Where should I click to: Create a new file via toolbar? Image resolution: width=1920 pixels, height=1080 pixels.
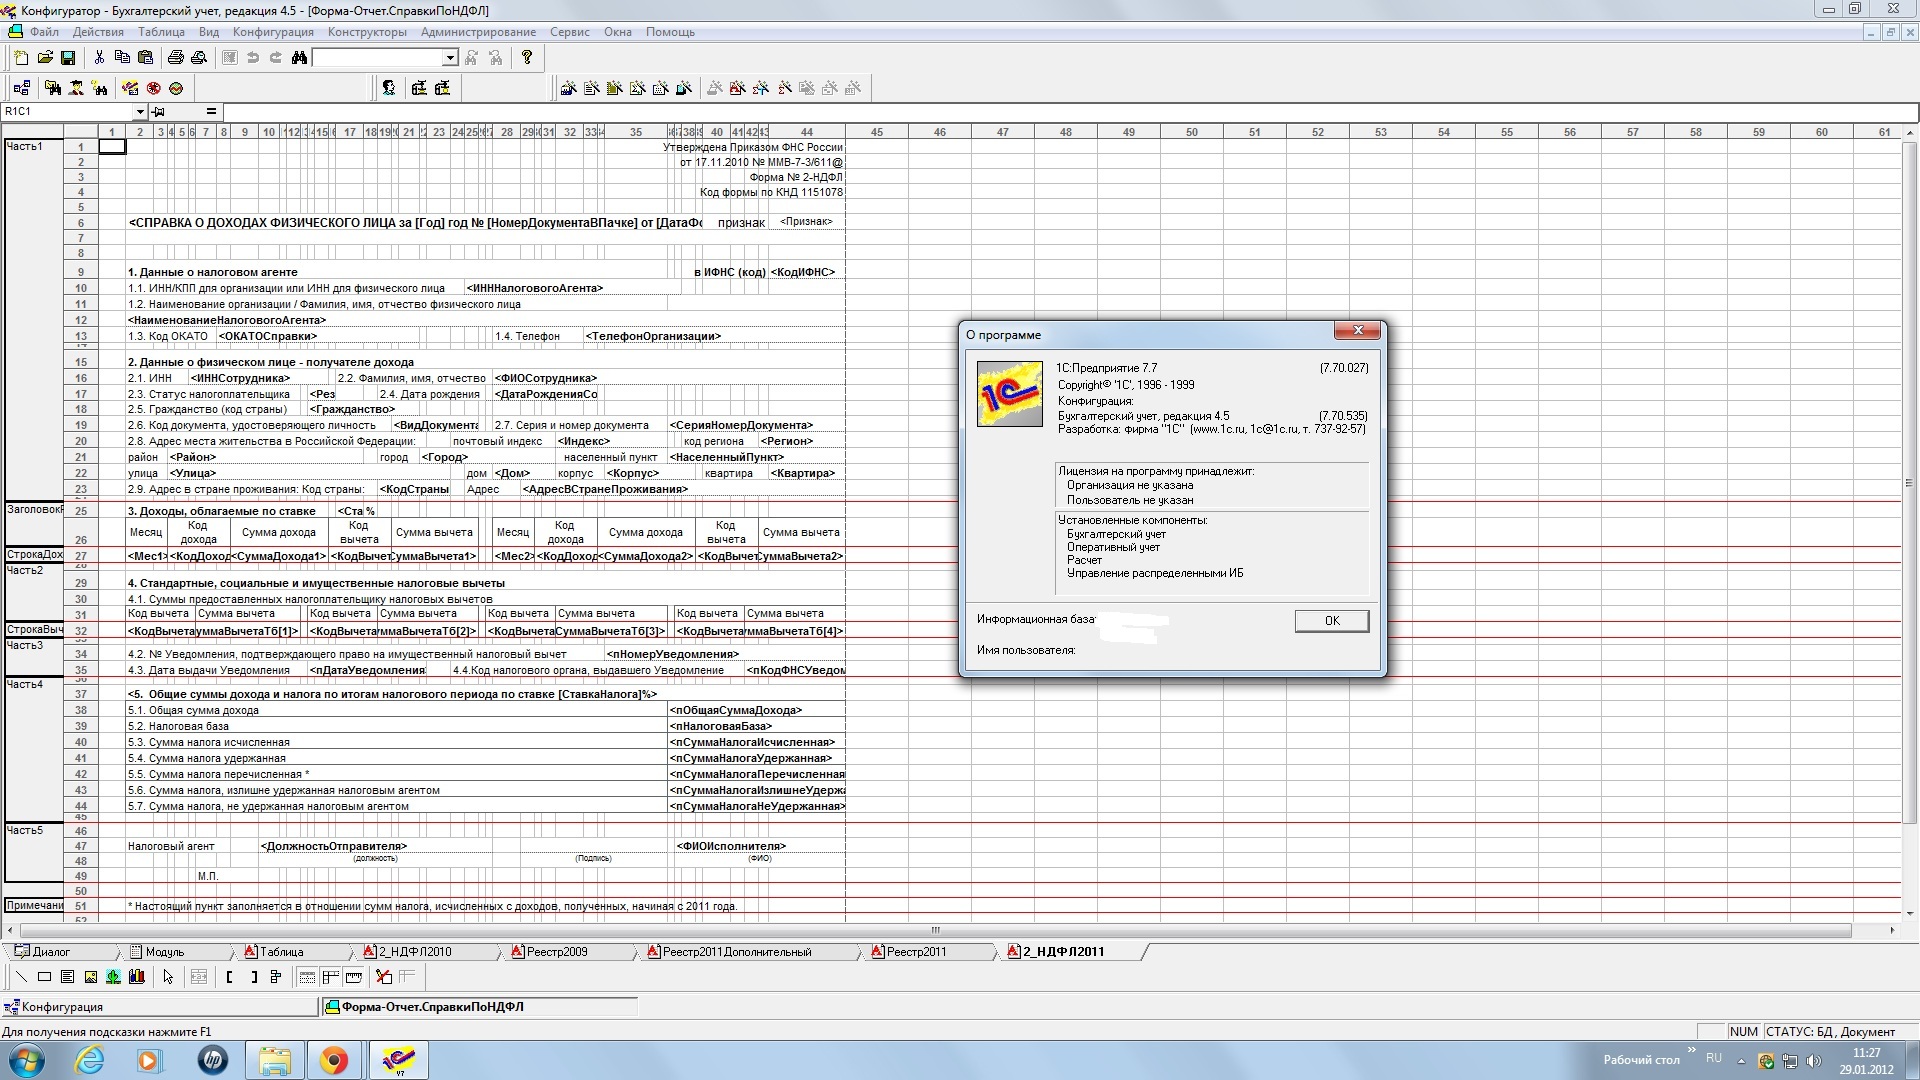pos(21,58)
